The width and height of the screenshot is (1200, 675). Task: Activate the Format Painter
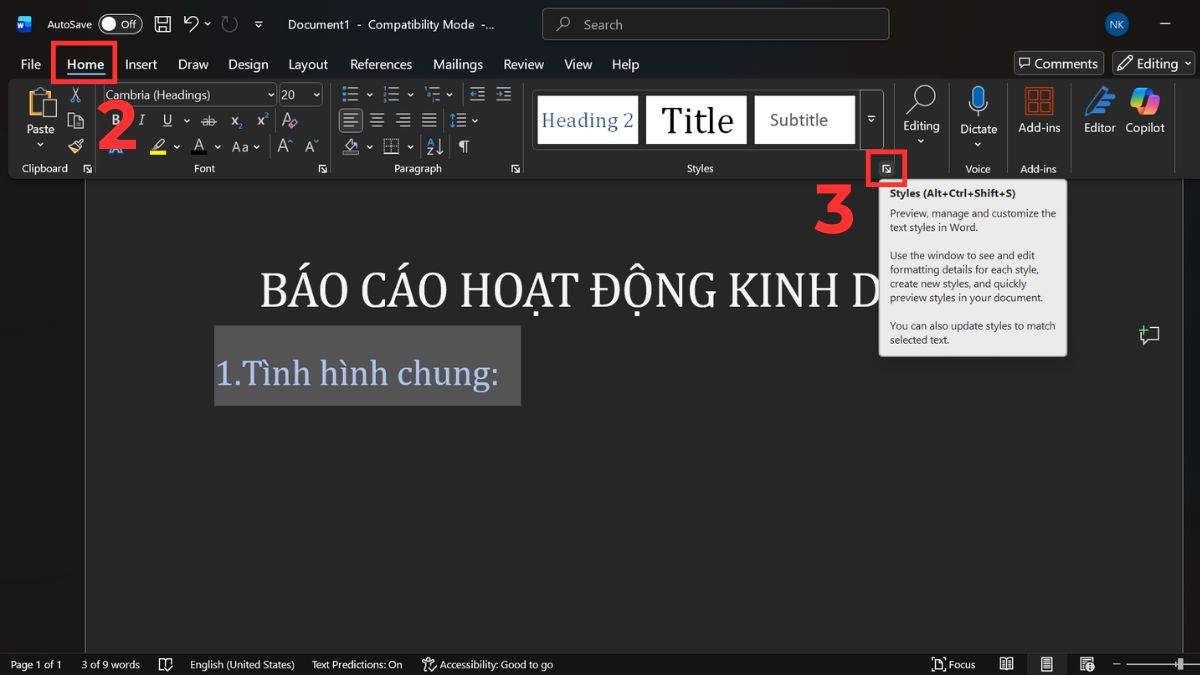(x=75, y=146)
